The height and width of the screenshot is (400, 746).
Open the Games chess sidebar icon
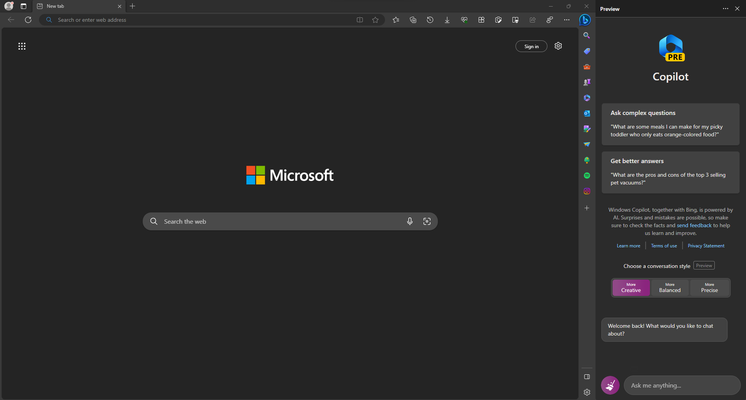(x=587, y=82)
